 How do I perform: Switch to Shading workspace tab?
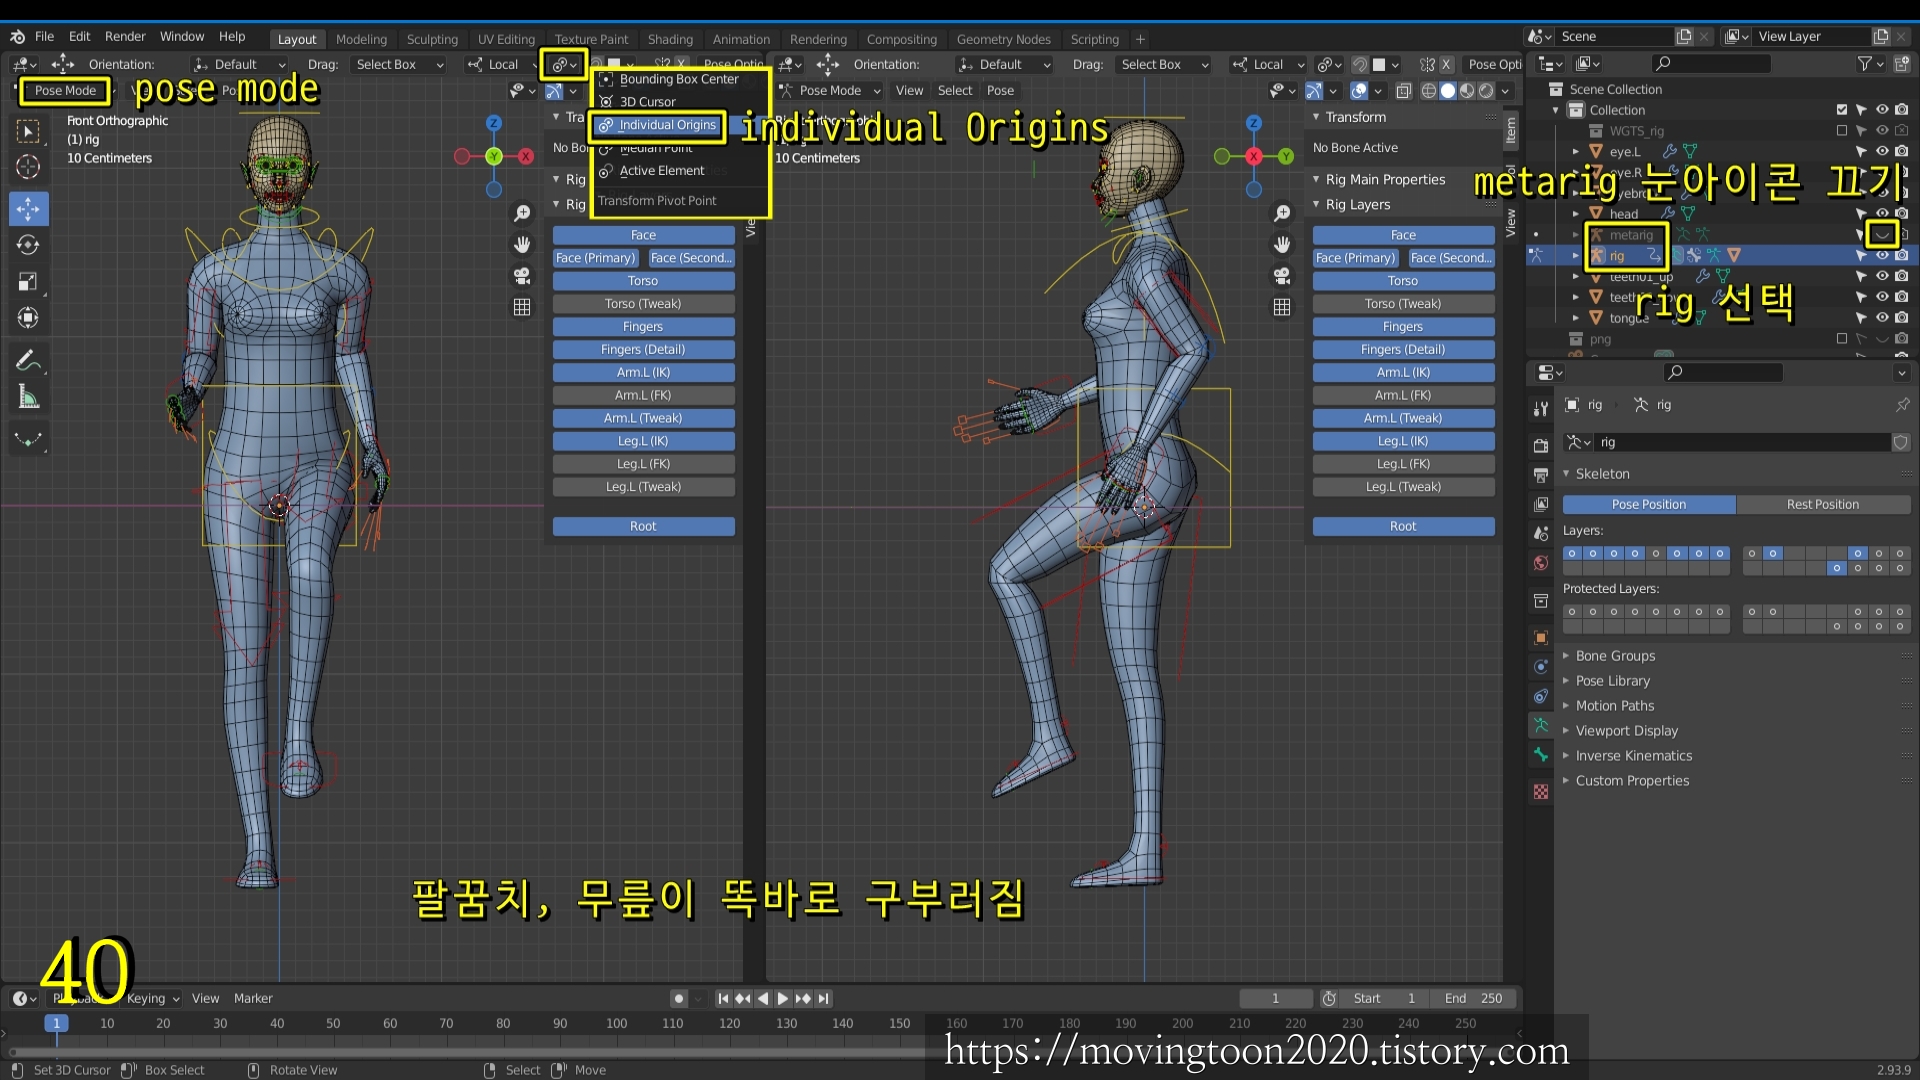[x=670, y=39]
